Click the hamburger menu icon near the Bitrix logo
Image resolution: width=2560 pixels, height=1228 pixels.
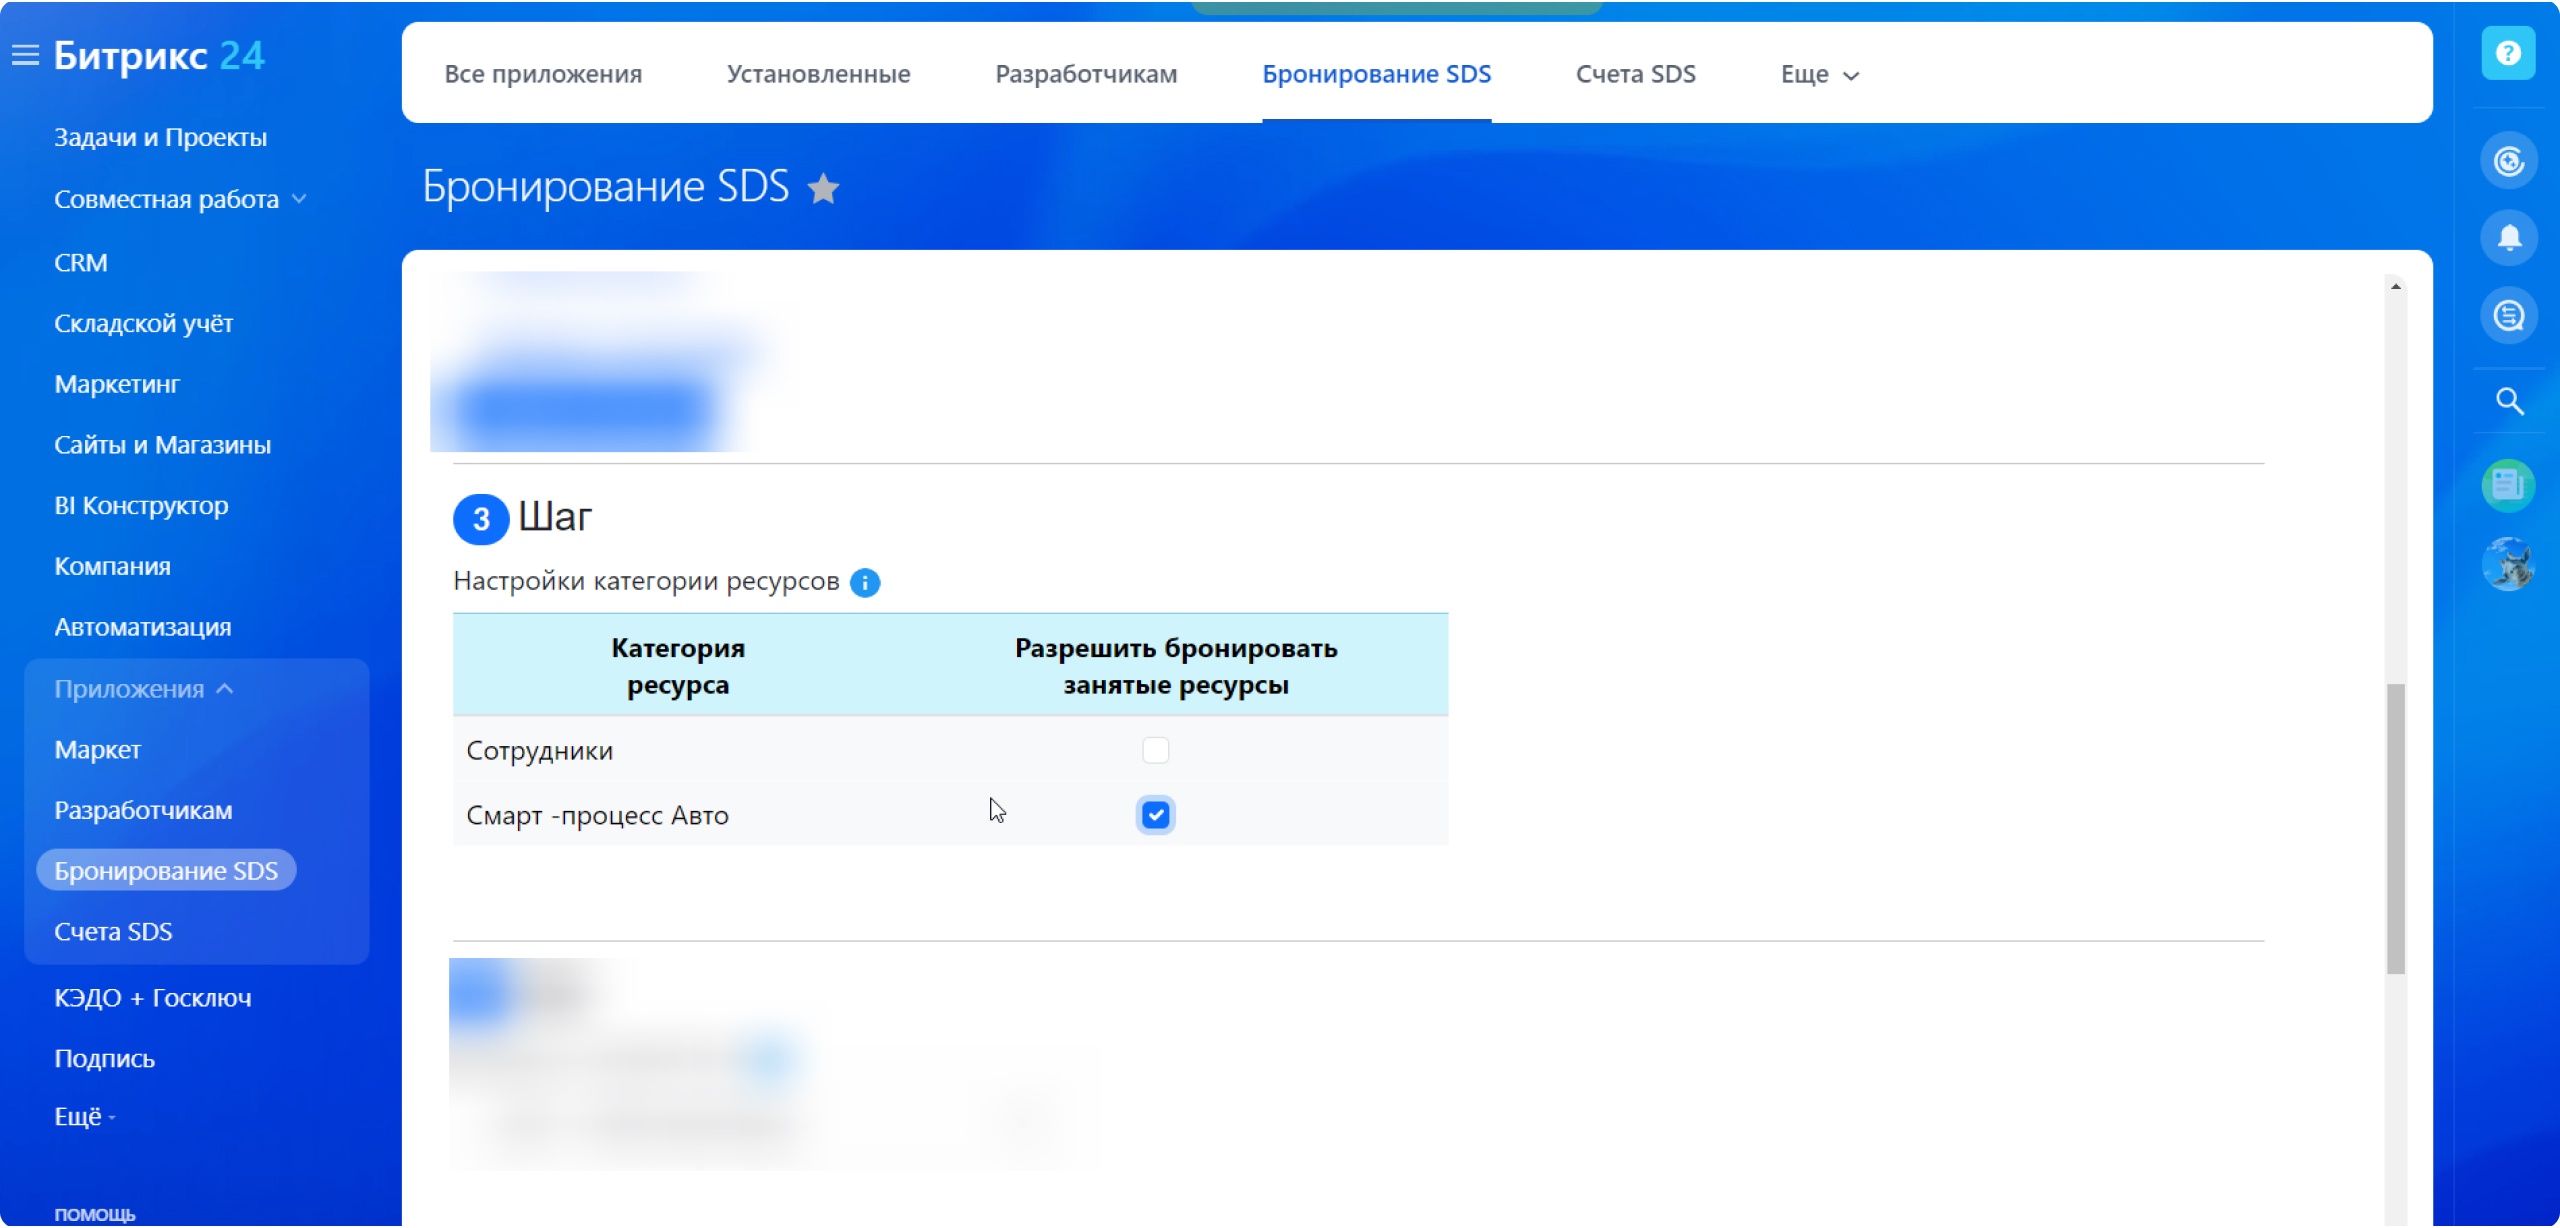click(25, 55)
